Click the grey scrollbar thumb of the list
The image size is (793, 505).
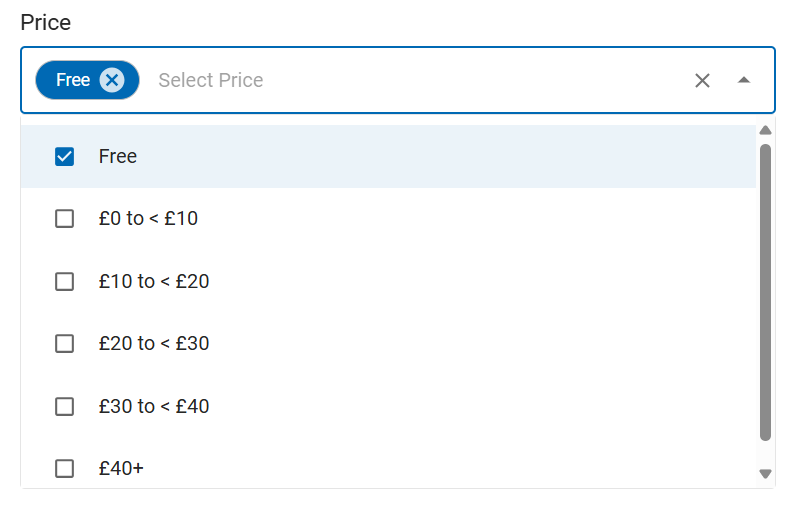pyautogui.click(x=765, y=290)
